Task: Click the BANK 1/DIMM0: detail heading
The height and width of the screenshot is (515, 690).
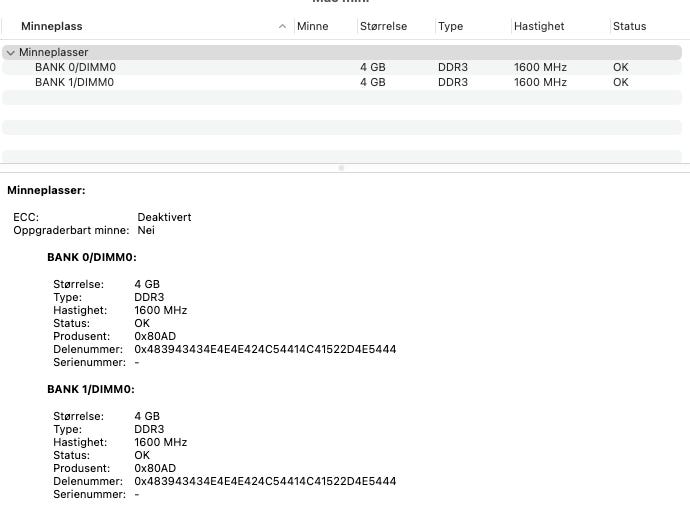Action: click(91, 389)
